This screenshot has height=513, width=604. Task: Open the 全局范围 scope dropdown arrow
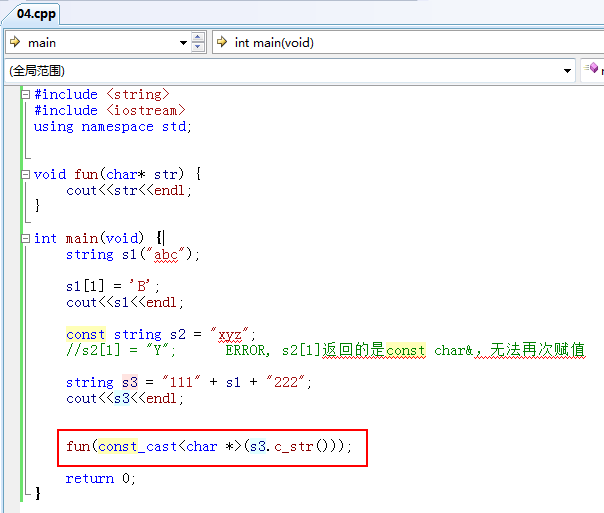[567, 71]
